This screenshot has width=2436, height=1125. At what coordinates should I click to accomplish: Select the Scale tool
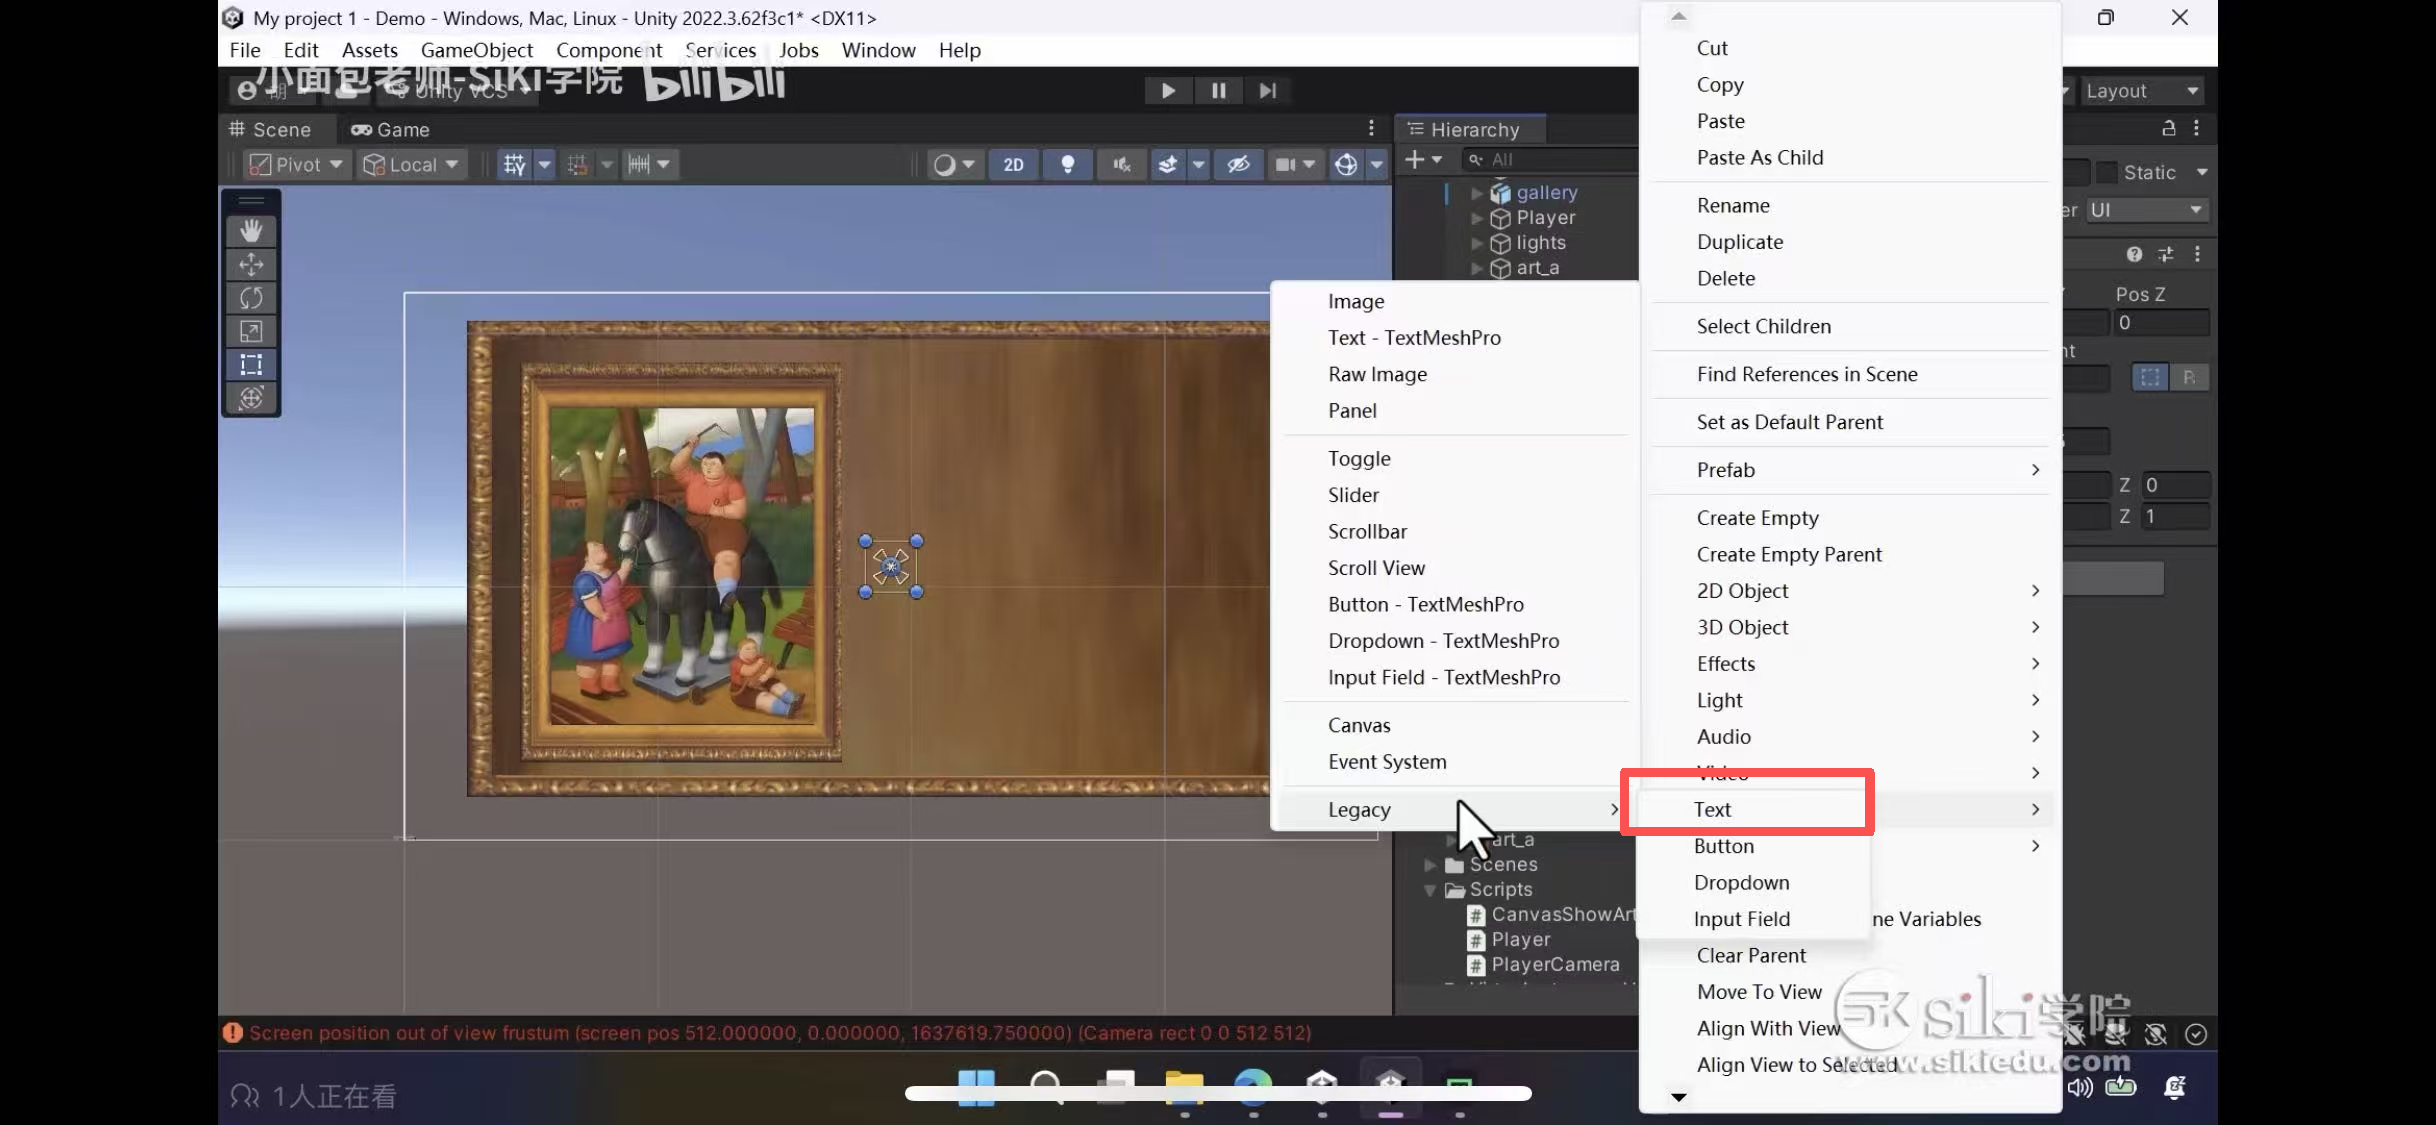pyautogui.click(x=251, y=331)
